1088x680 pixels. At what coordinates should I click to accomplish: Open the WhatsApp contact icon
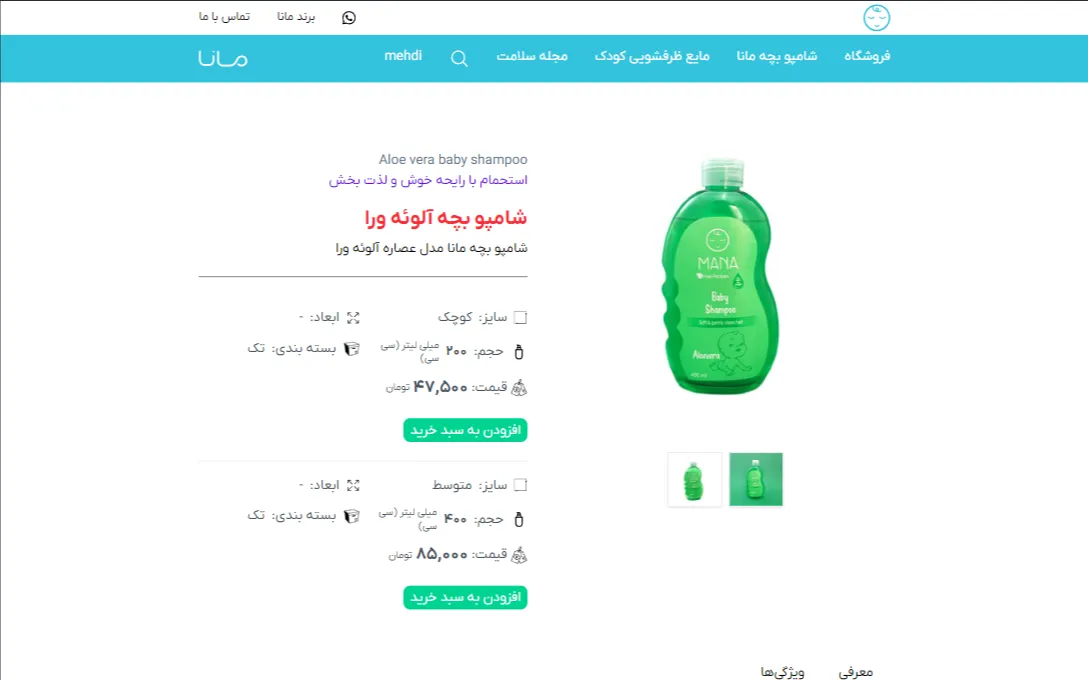coord(349,18)
